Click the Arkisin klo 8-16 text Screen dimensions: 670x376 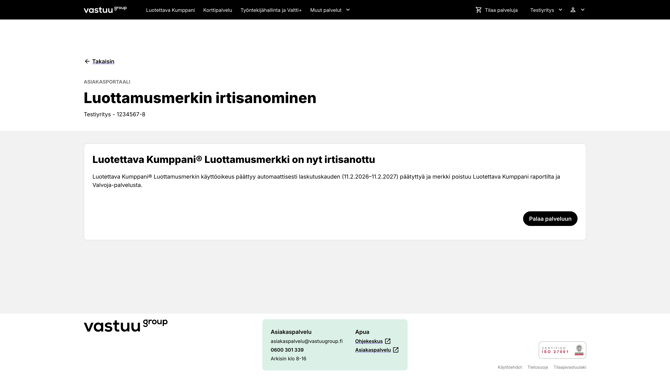tap(288, 358)
